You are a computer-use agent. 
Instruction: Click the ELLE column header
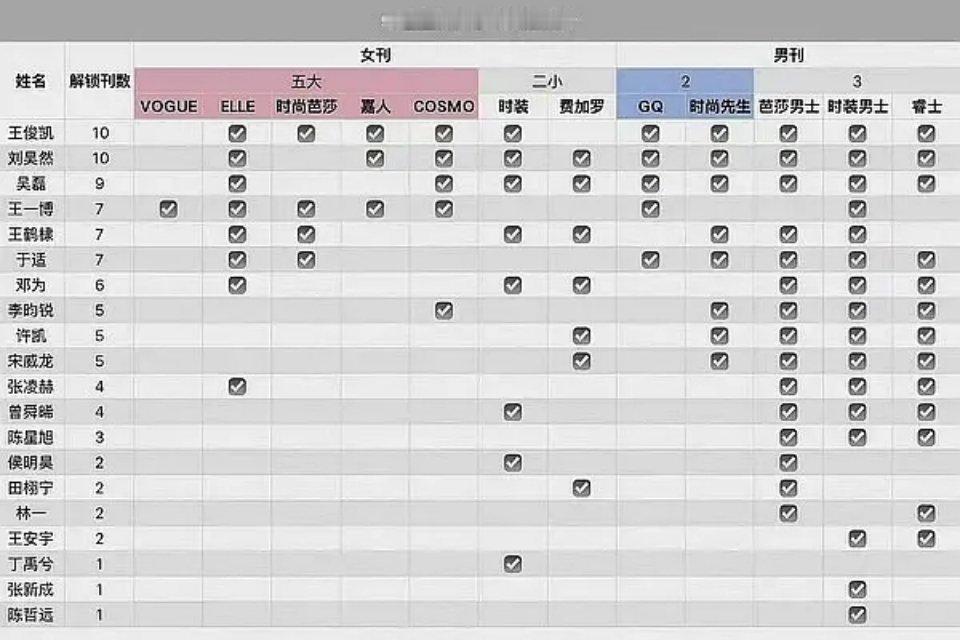coord(238,106)
